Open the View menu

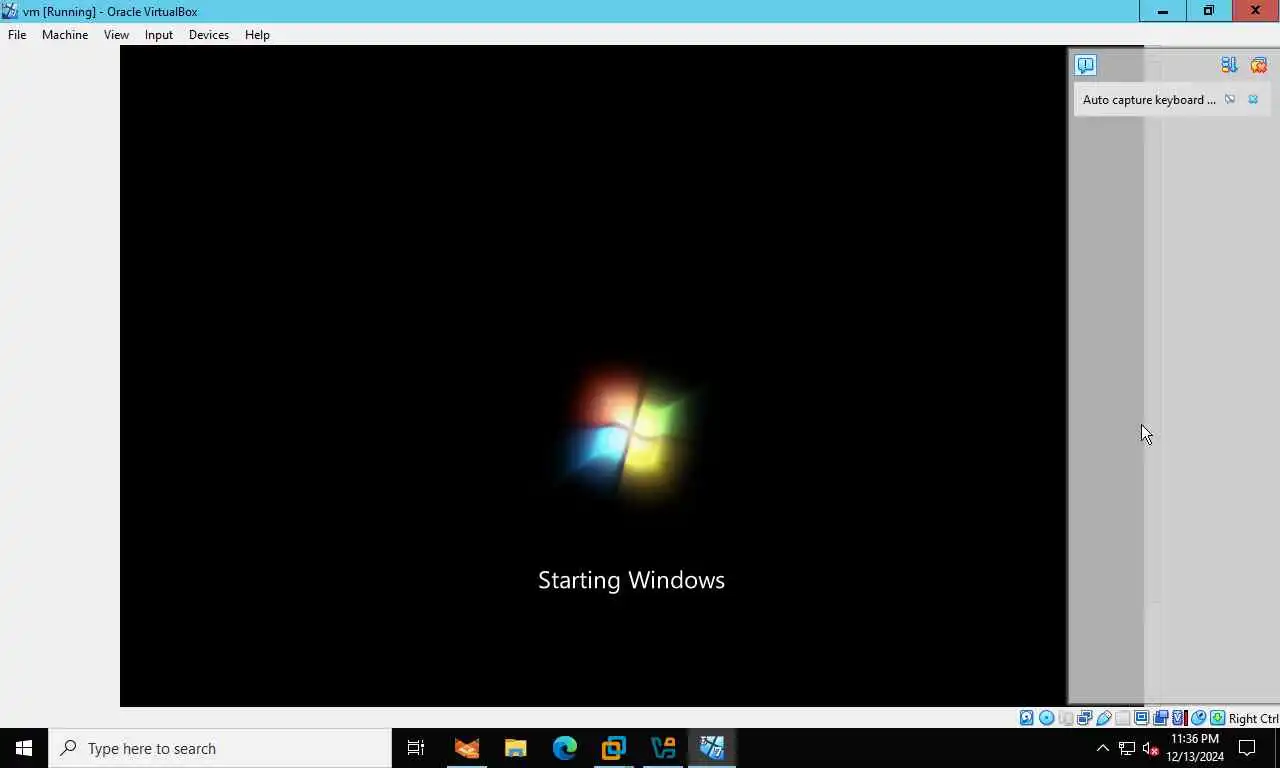(116, 34)
